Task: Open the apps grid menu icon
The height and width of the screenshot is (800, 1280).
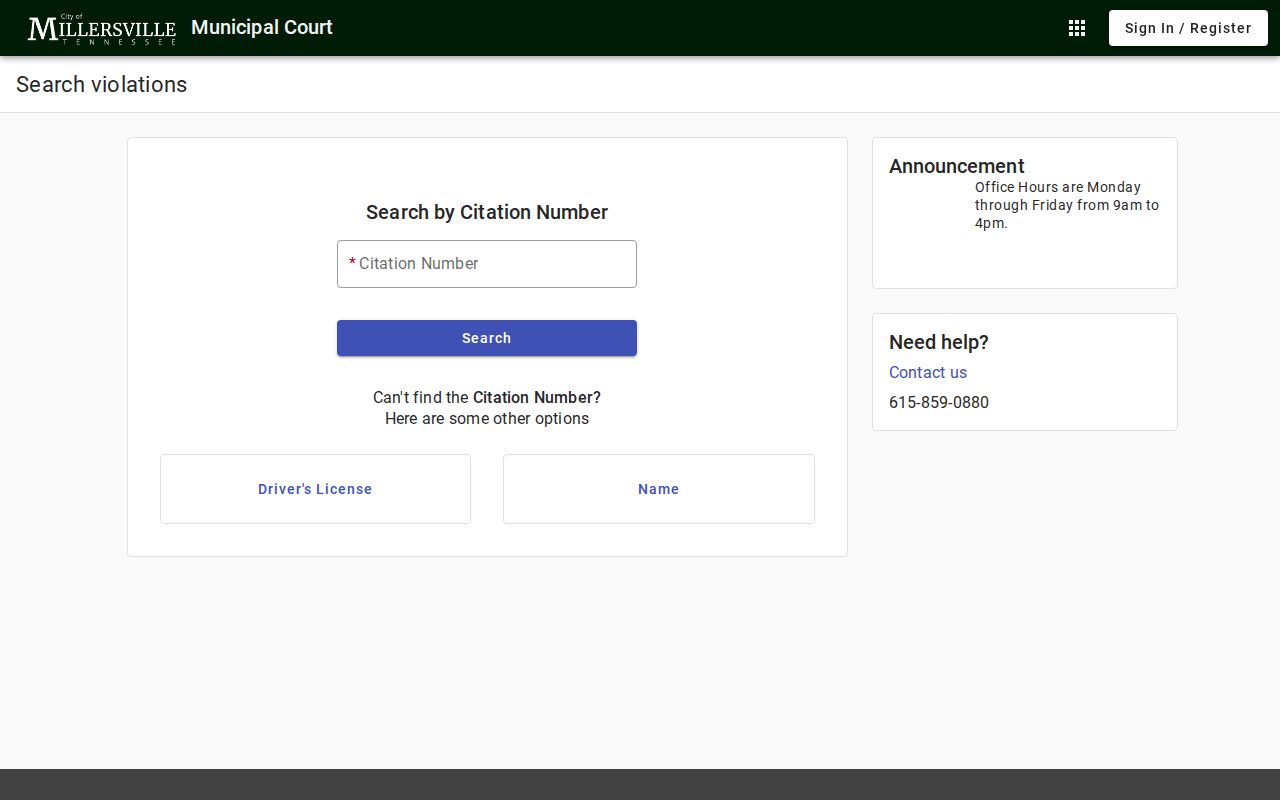Action: click(1077, 28)
